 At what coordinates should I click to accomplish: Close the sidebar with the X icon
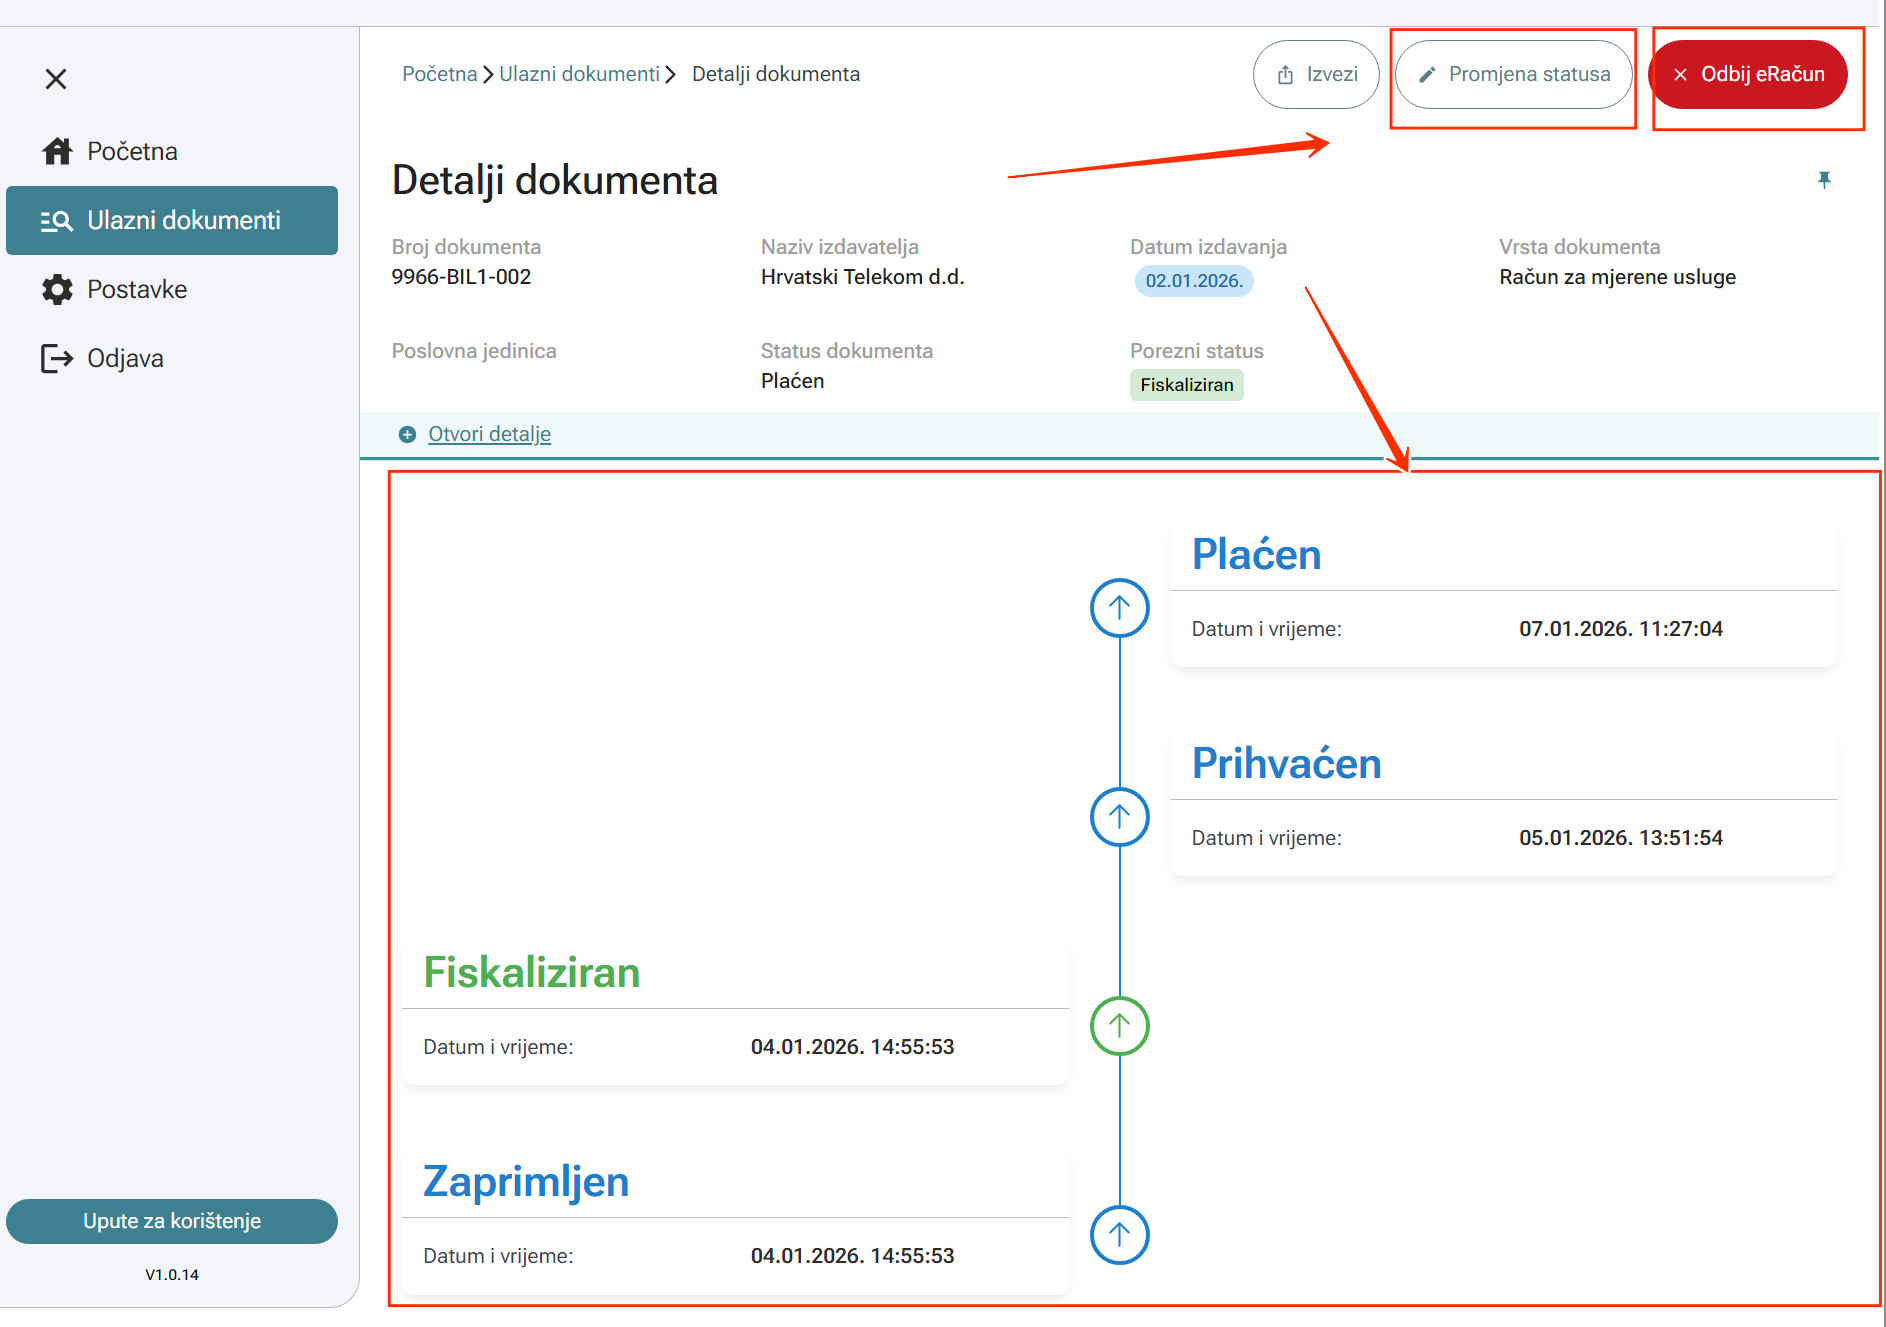(x=56, y=79)
